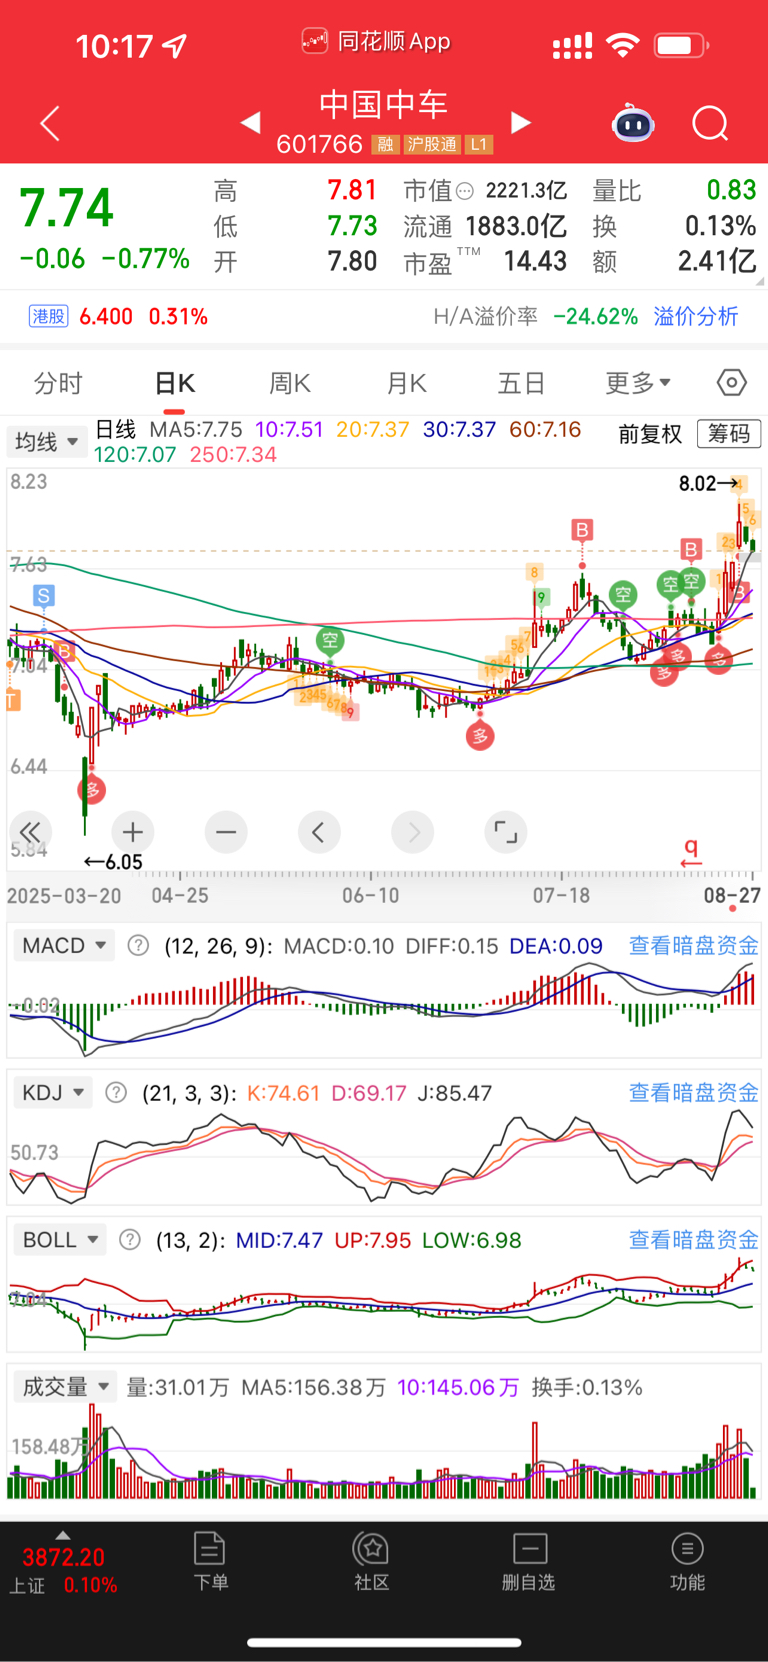Image resolution: width=768 pixels, height=1662 pixels.
Task: Tap the red q marker on chart
Action: [691, 852]
